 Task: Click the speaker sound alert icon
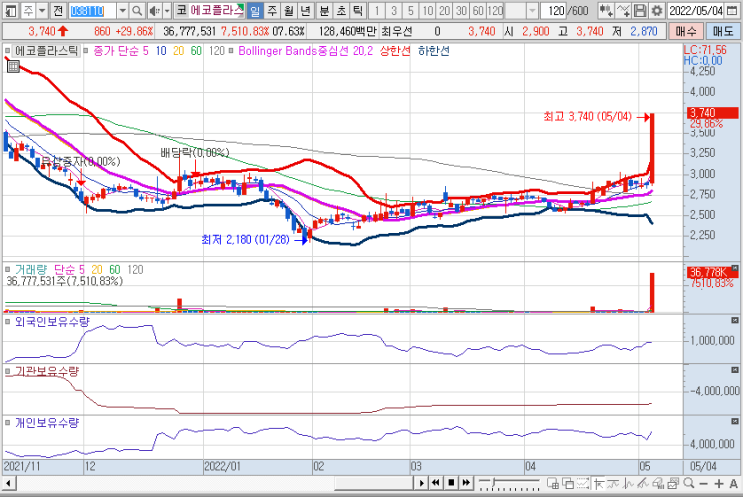click(x=154, y=10)
